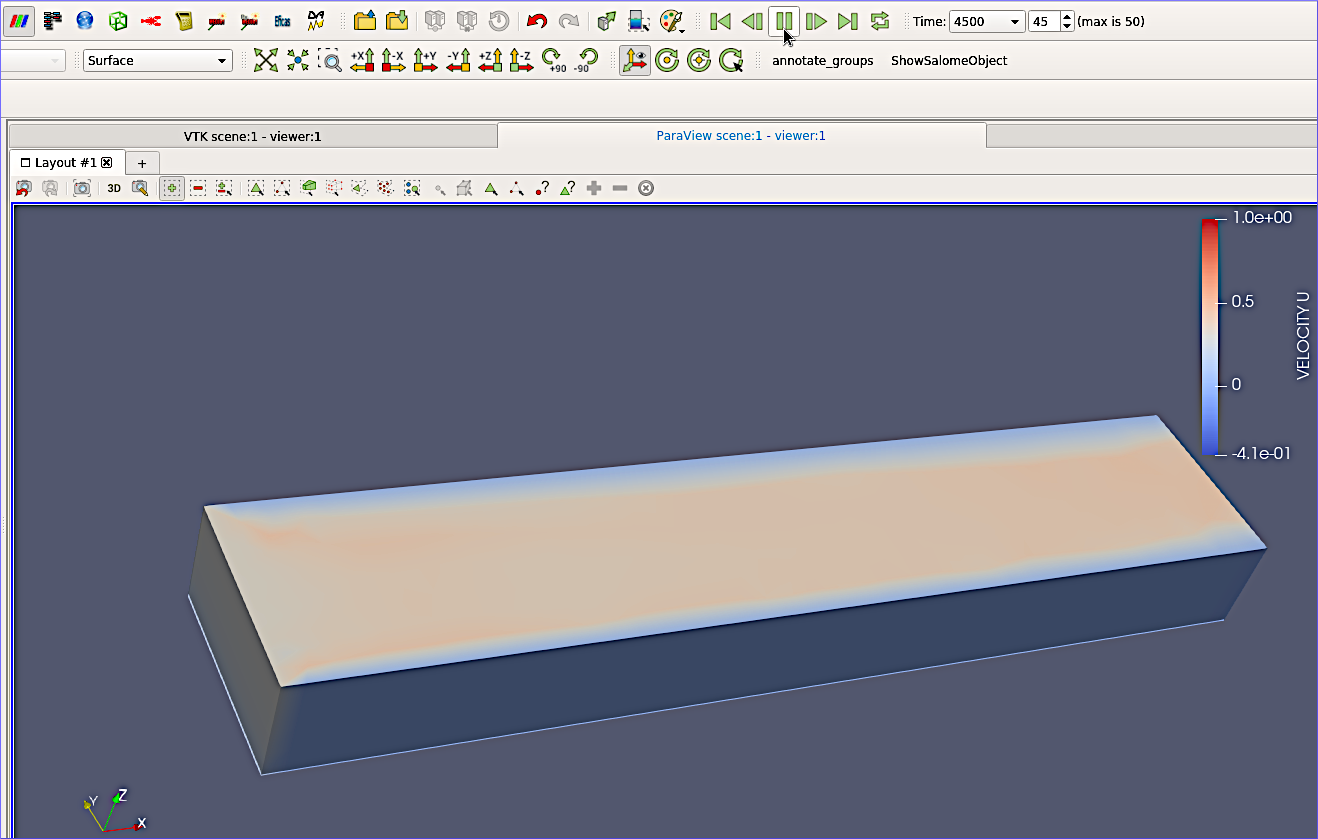Jump animation to the last frame
The height and width of the screenshot is (839, 1318).
coord(848,20)
